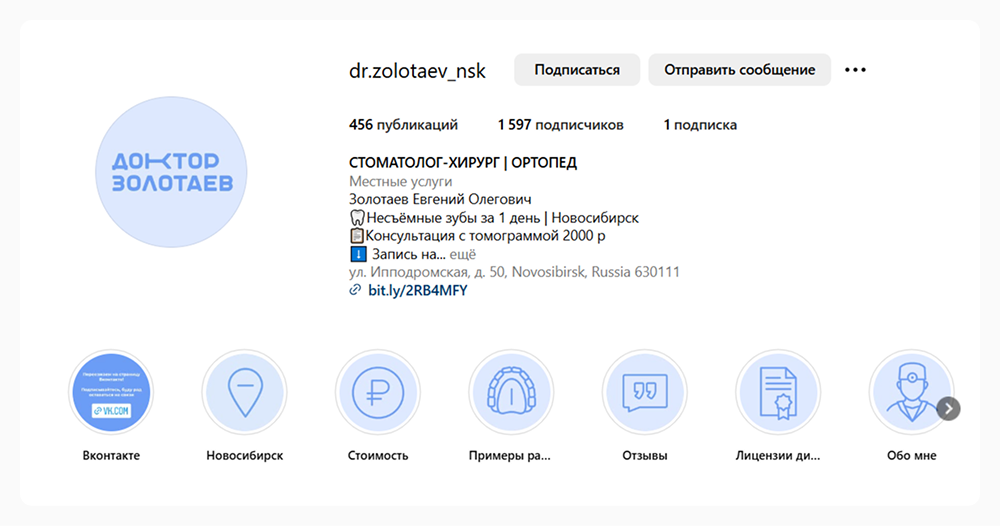Open the Новосибирск location pin highlight
Image resolution: width=1000 pixels, height=526 pixels.
tap(245, 392)
